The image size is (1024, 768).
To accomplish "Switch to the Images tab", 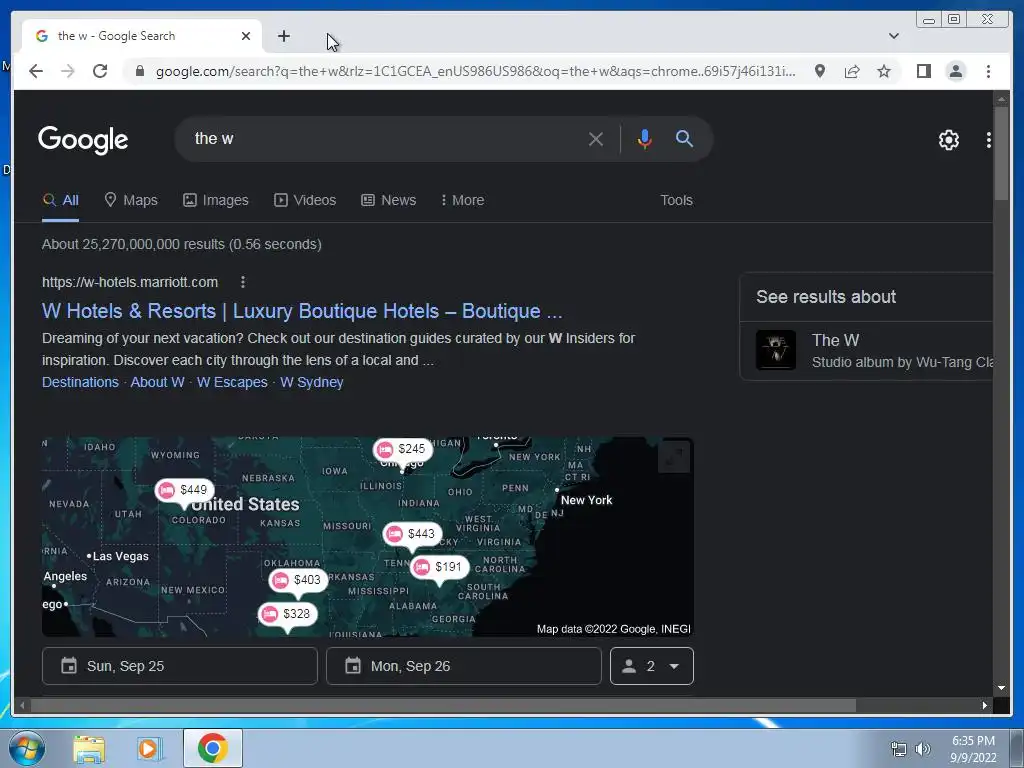I will [x=216, y=200].
